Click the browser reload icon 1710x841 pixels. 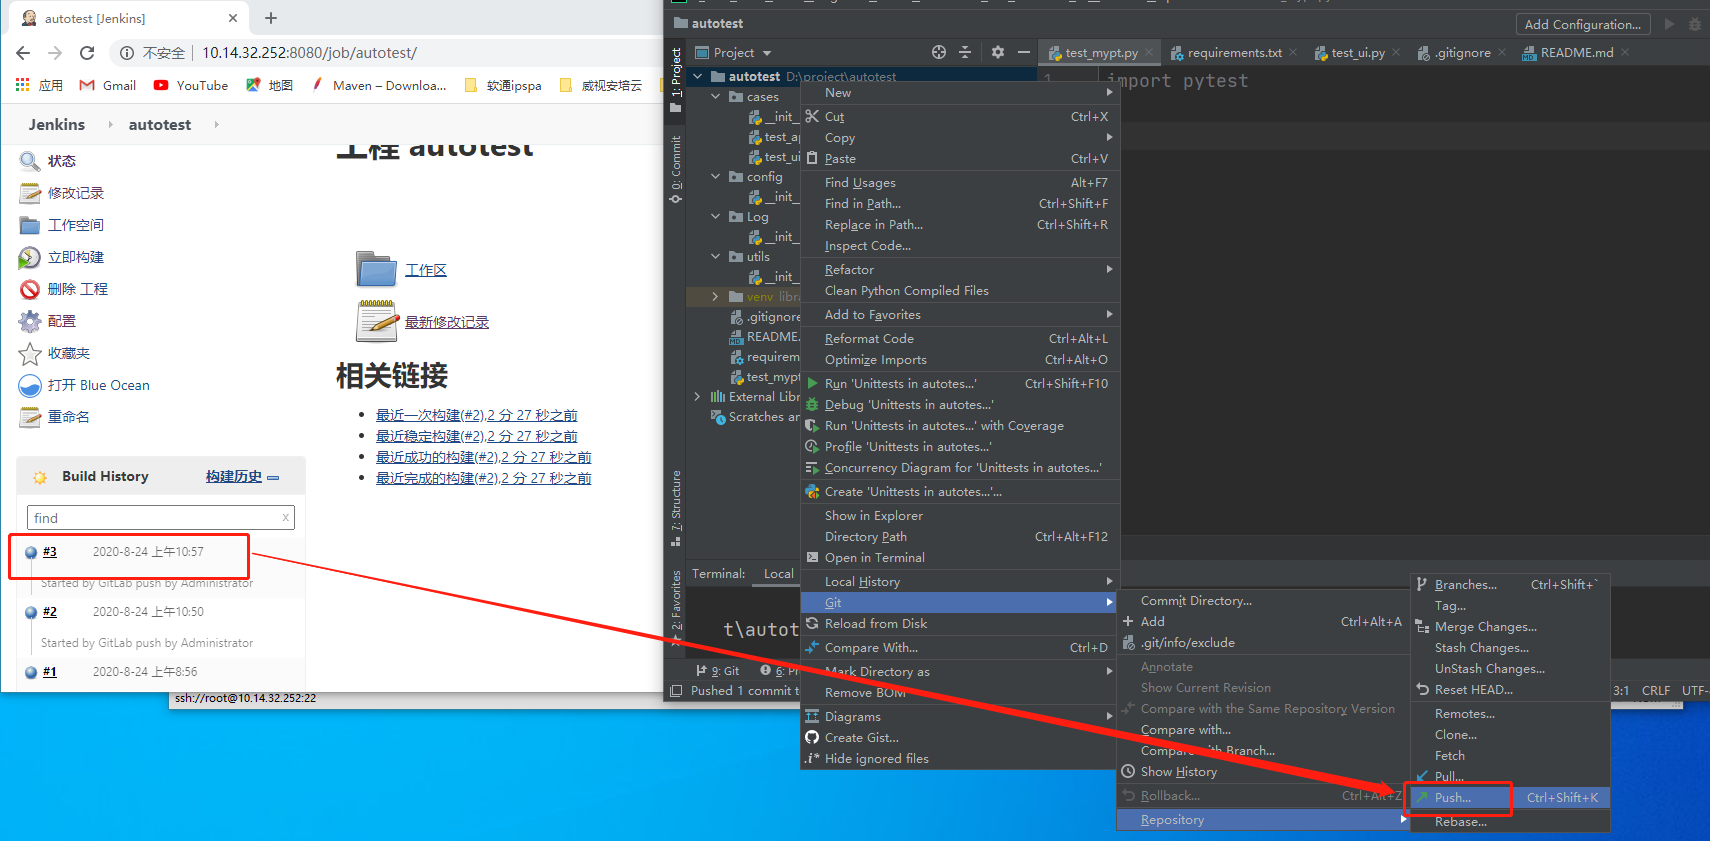pyautogui.click(x=87, y=53)
